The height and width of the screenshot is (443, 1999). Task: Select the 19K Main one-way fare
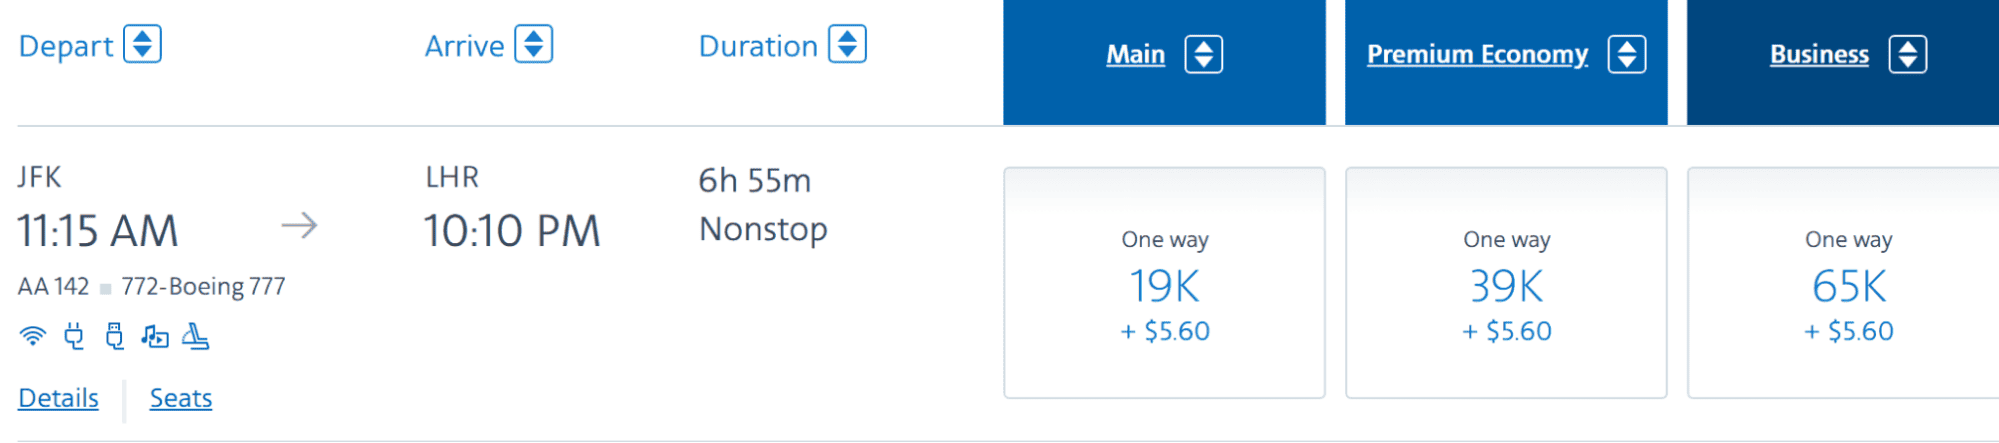[1164, 284]
